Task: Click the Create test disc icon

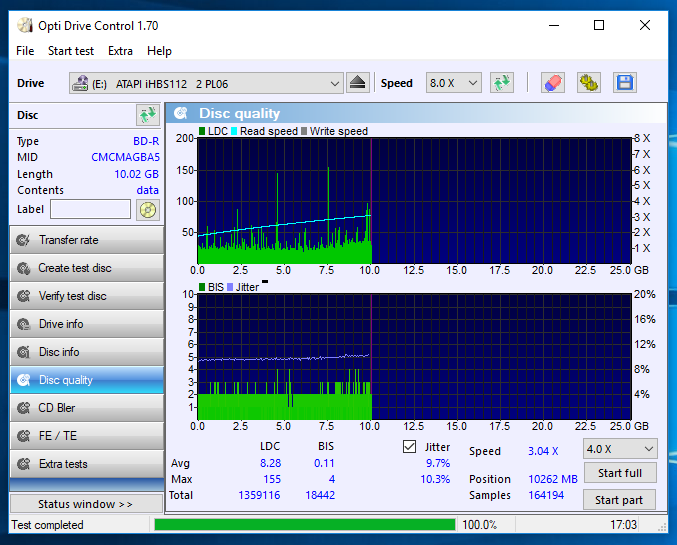Action: (23, 268)
